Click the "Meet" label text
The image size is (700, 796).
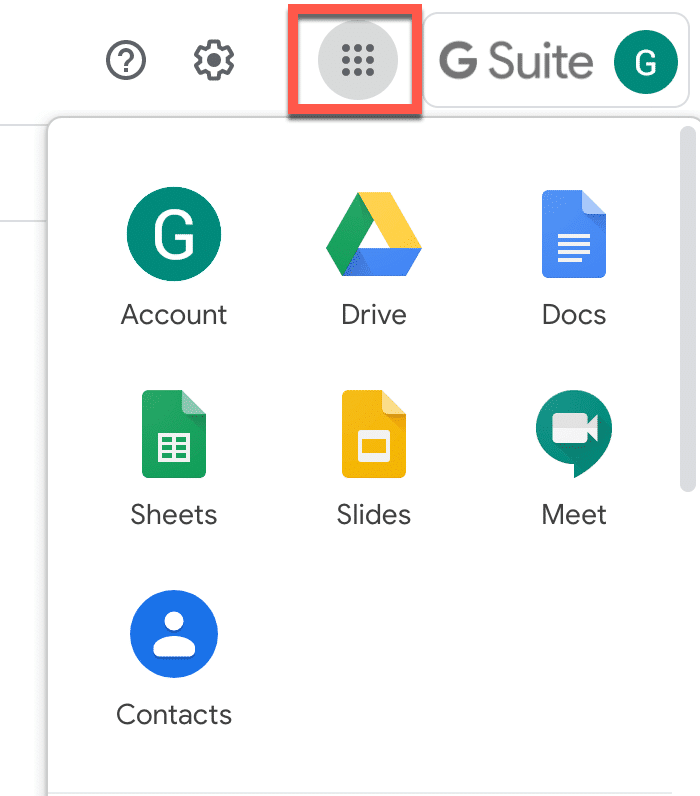point(574,515)
